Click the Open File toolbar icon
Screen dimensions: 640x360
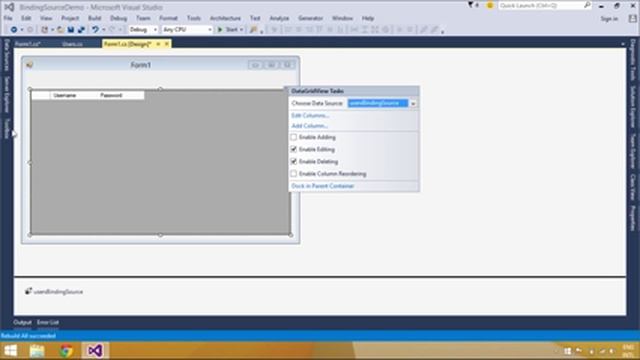coord(60,29)
